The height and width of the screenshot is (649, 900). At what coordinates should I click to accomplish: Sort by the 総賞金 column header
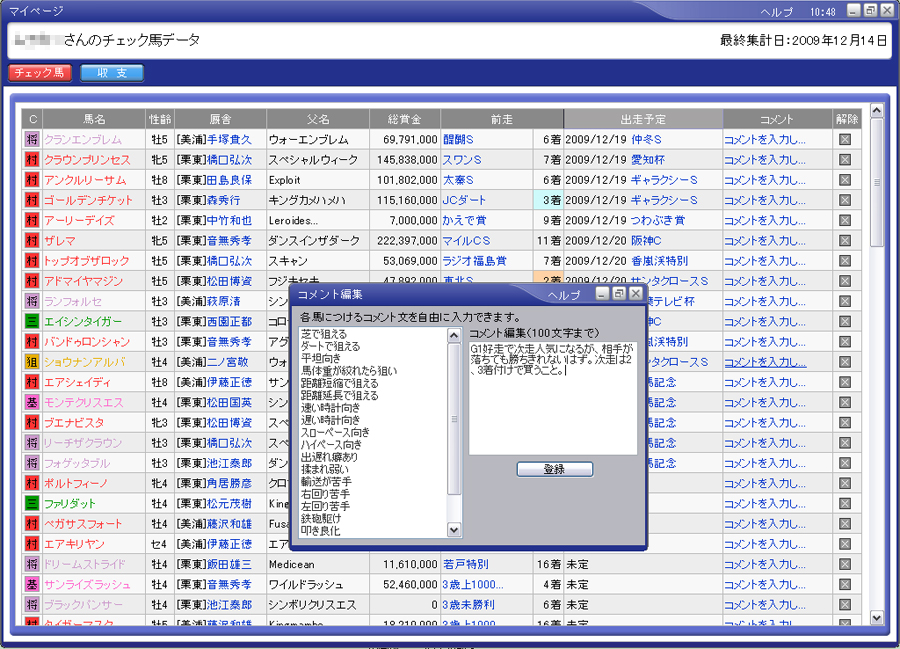coord(404,119)
